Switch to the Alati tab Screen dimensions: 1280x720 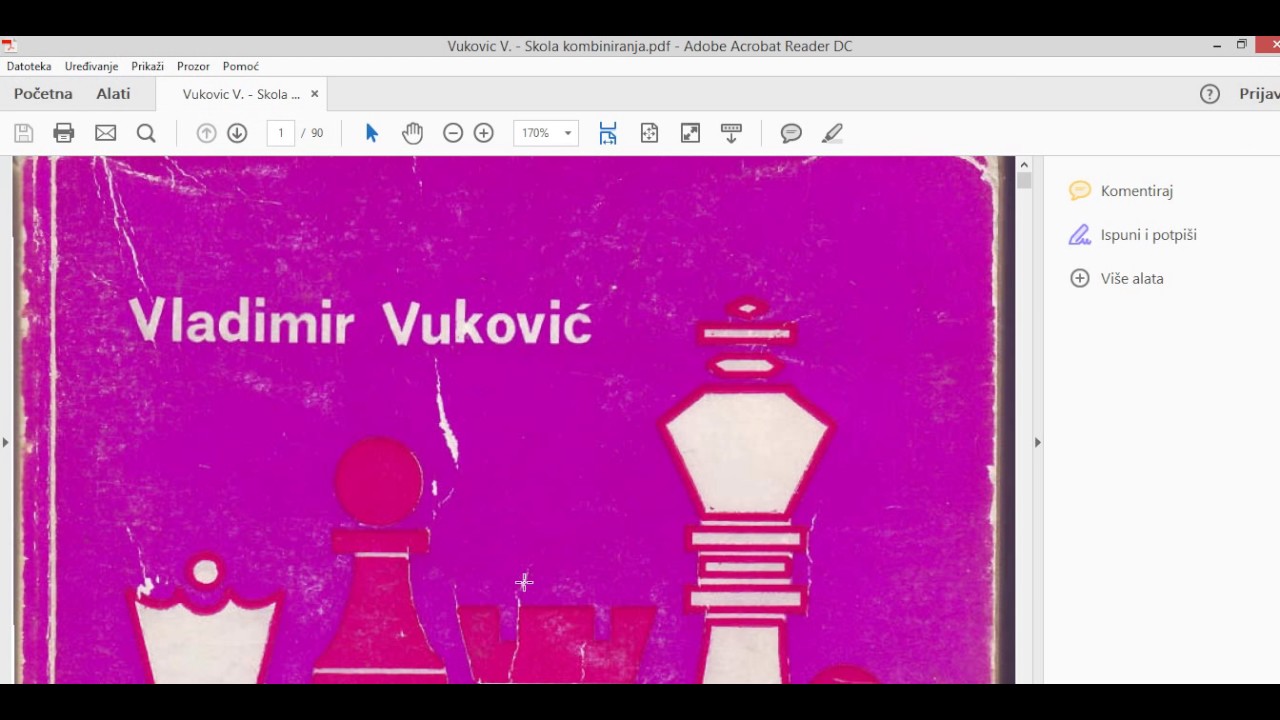113,94
